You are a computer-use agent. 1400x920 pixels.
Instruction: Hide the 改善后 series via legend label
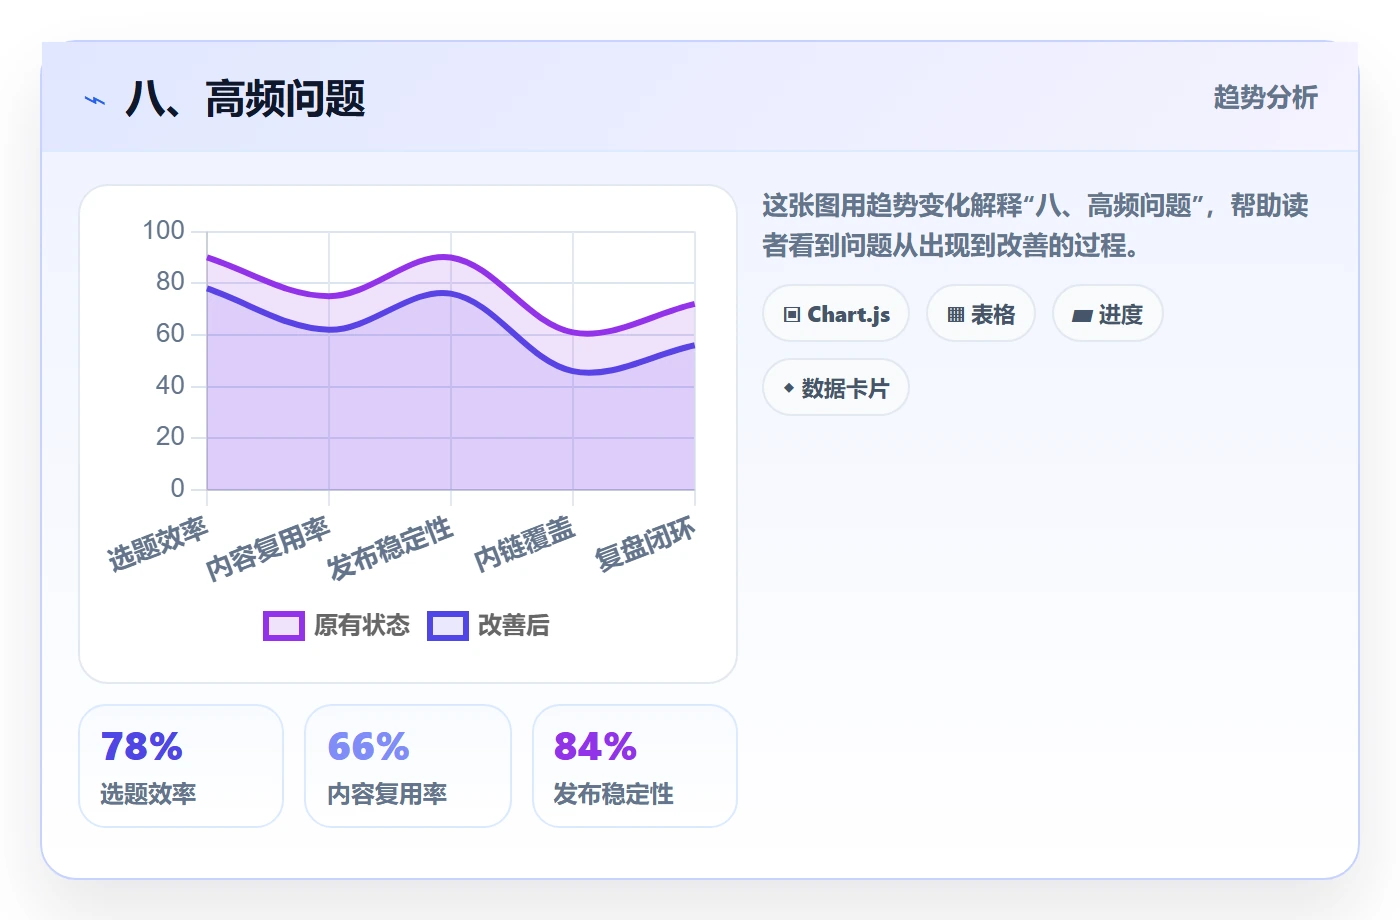click(514, 626)
